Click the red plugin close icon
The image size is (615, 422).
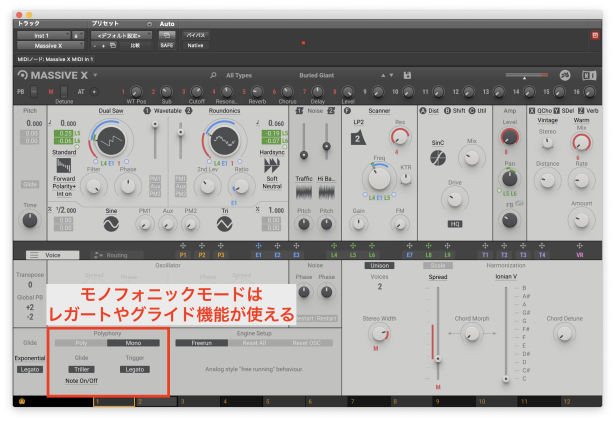pos(596,36)
